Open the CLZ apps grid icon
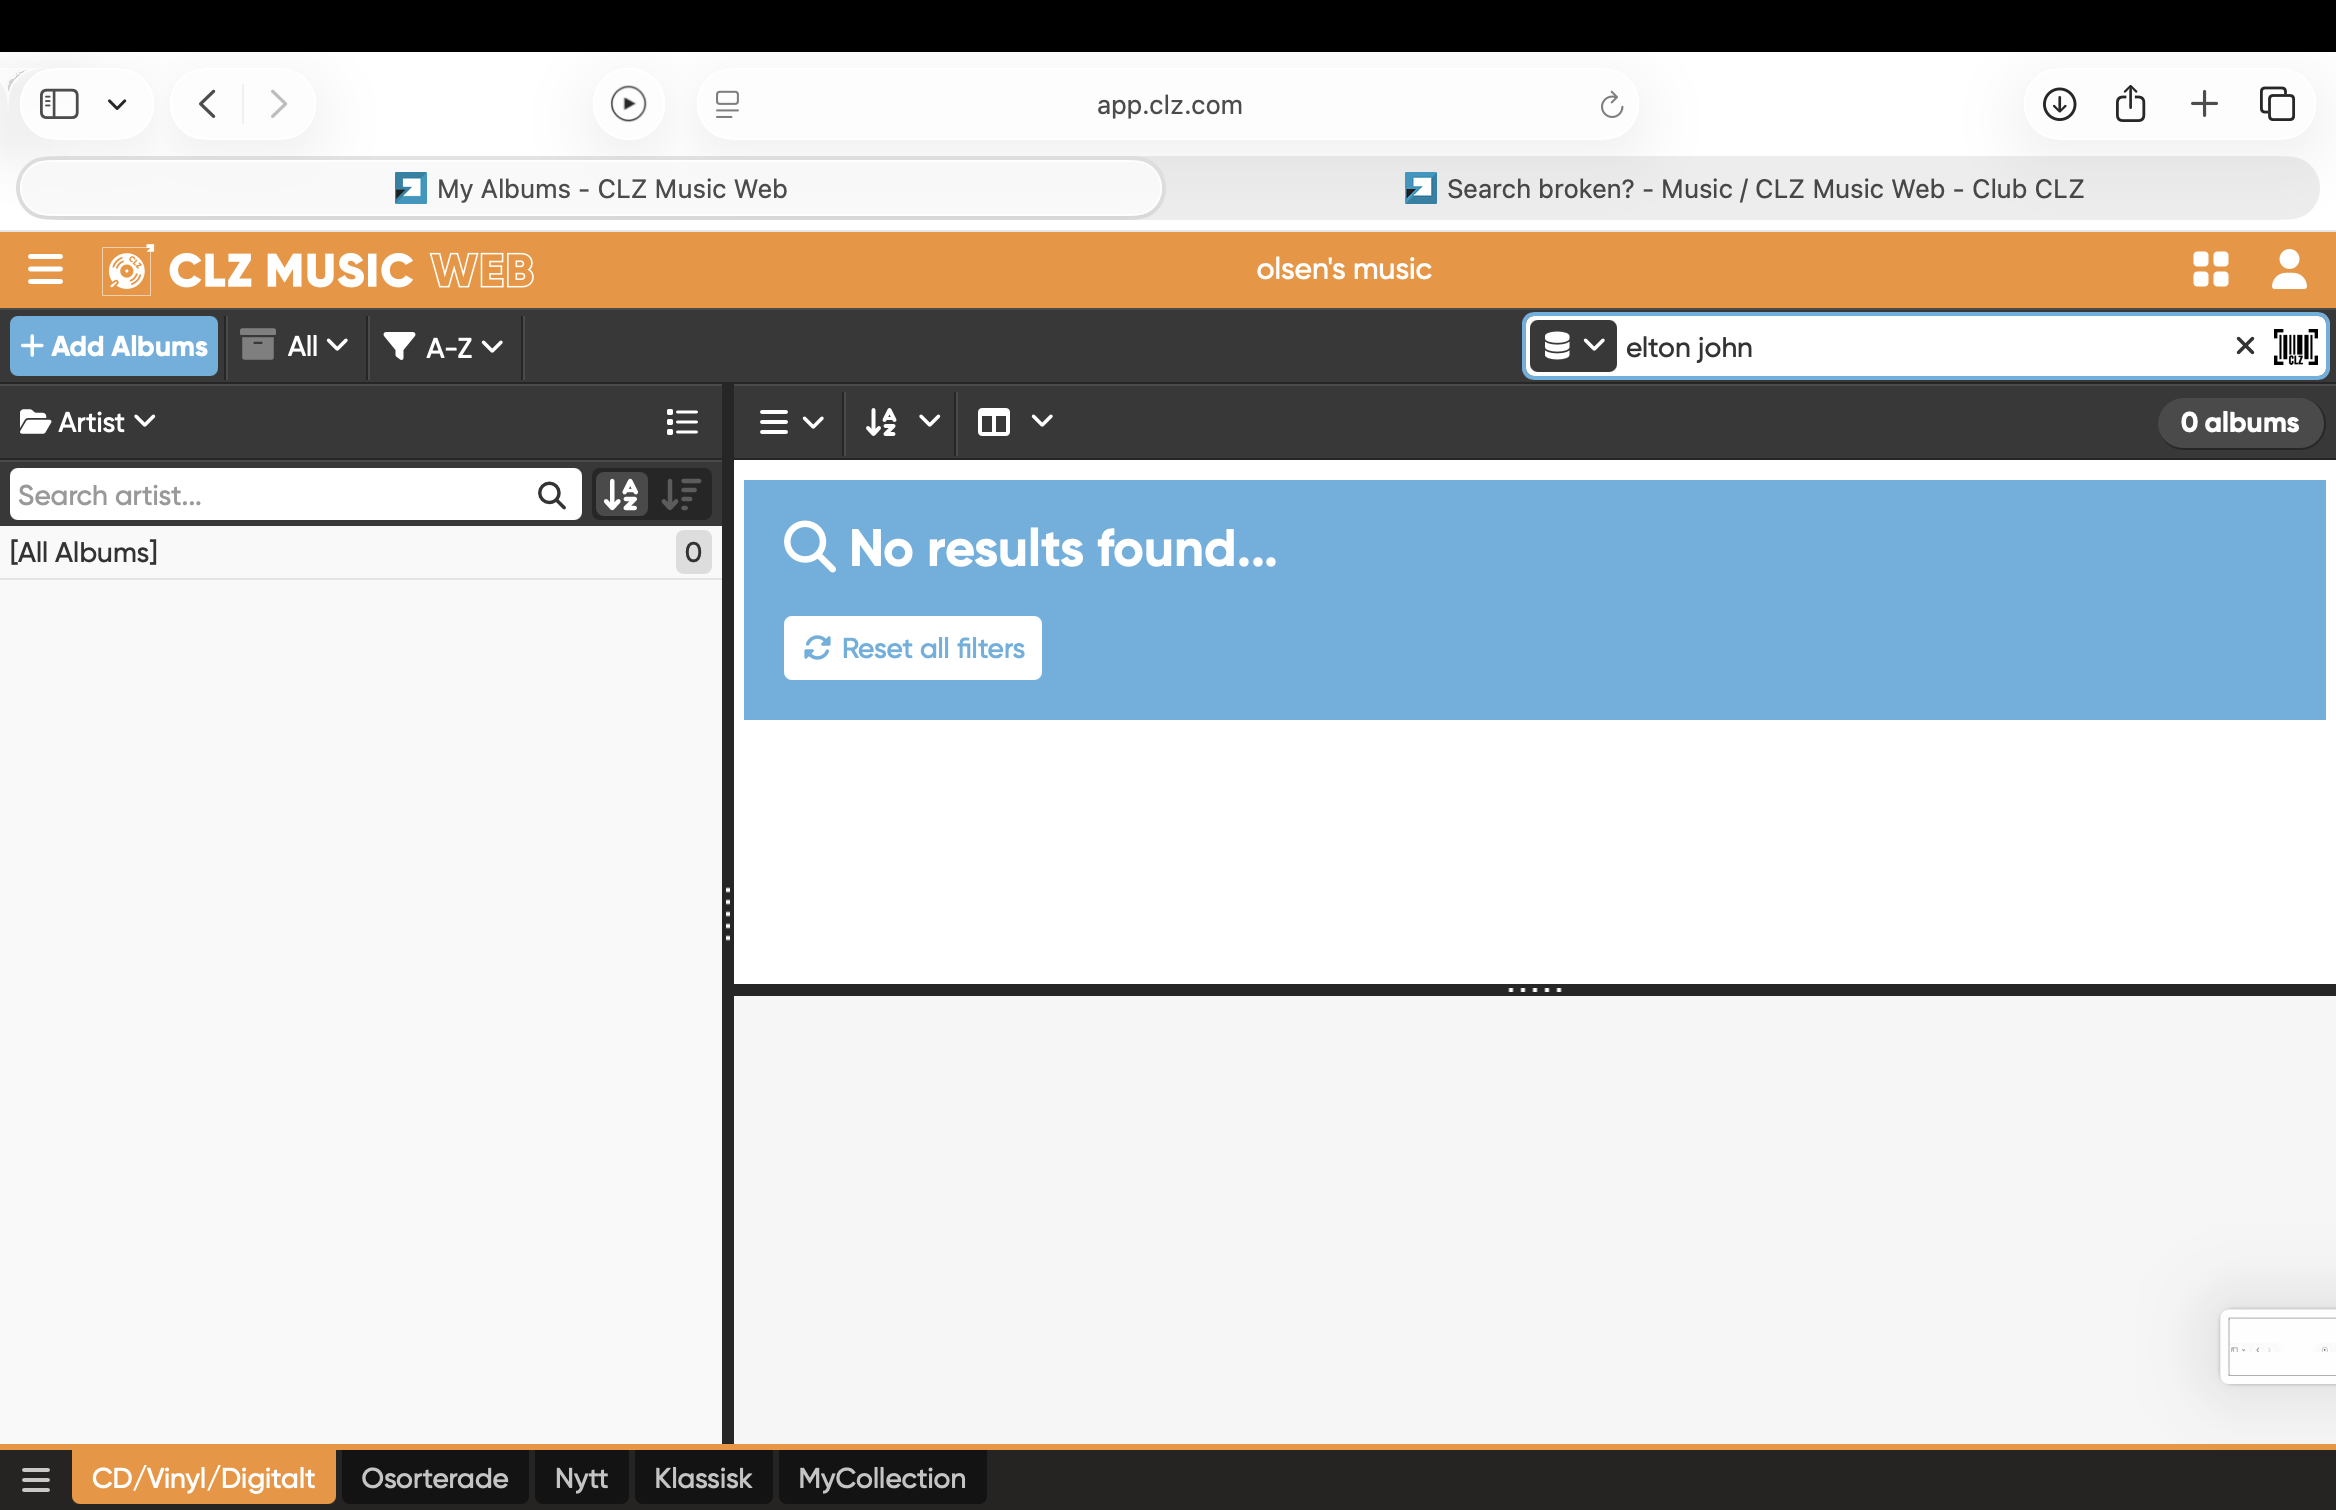Screen dimensions: 2336x1510 [x=2210, y=269]
